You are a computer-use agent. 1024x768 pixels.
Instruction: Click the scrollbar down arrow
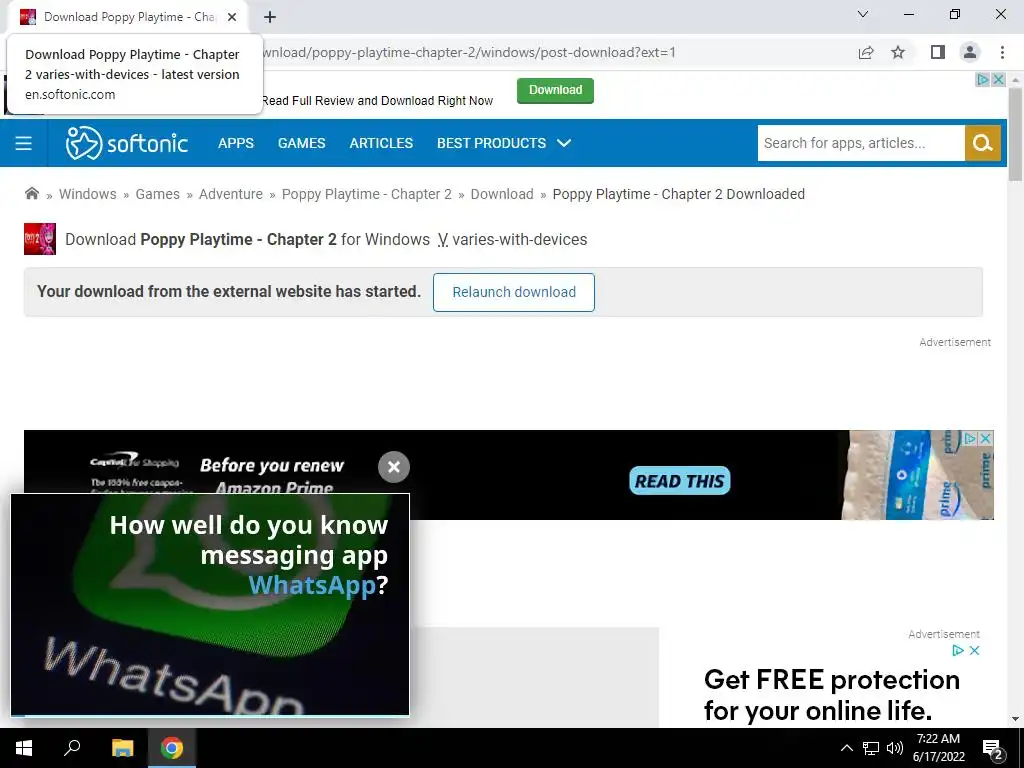1015,719
